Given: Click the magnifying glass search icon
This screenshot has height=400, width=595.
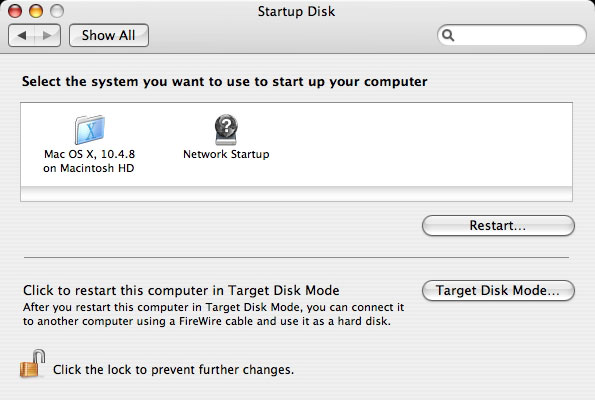Looking at the screenshot, I should [448, 36].
